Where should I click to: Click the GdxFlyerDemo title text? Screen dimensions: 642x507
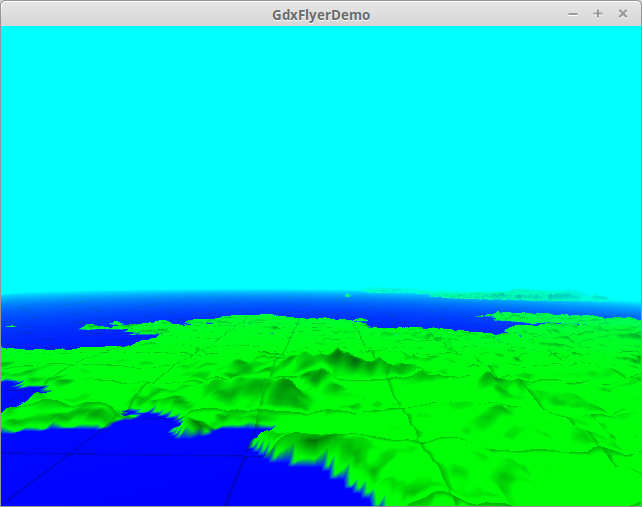click(321, 14)
